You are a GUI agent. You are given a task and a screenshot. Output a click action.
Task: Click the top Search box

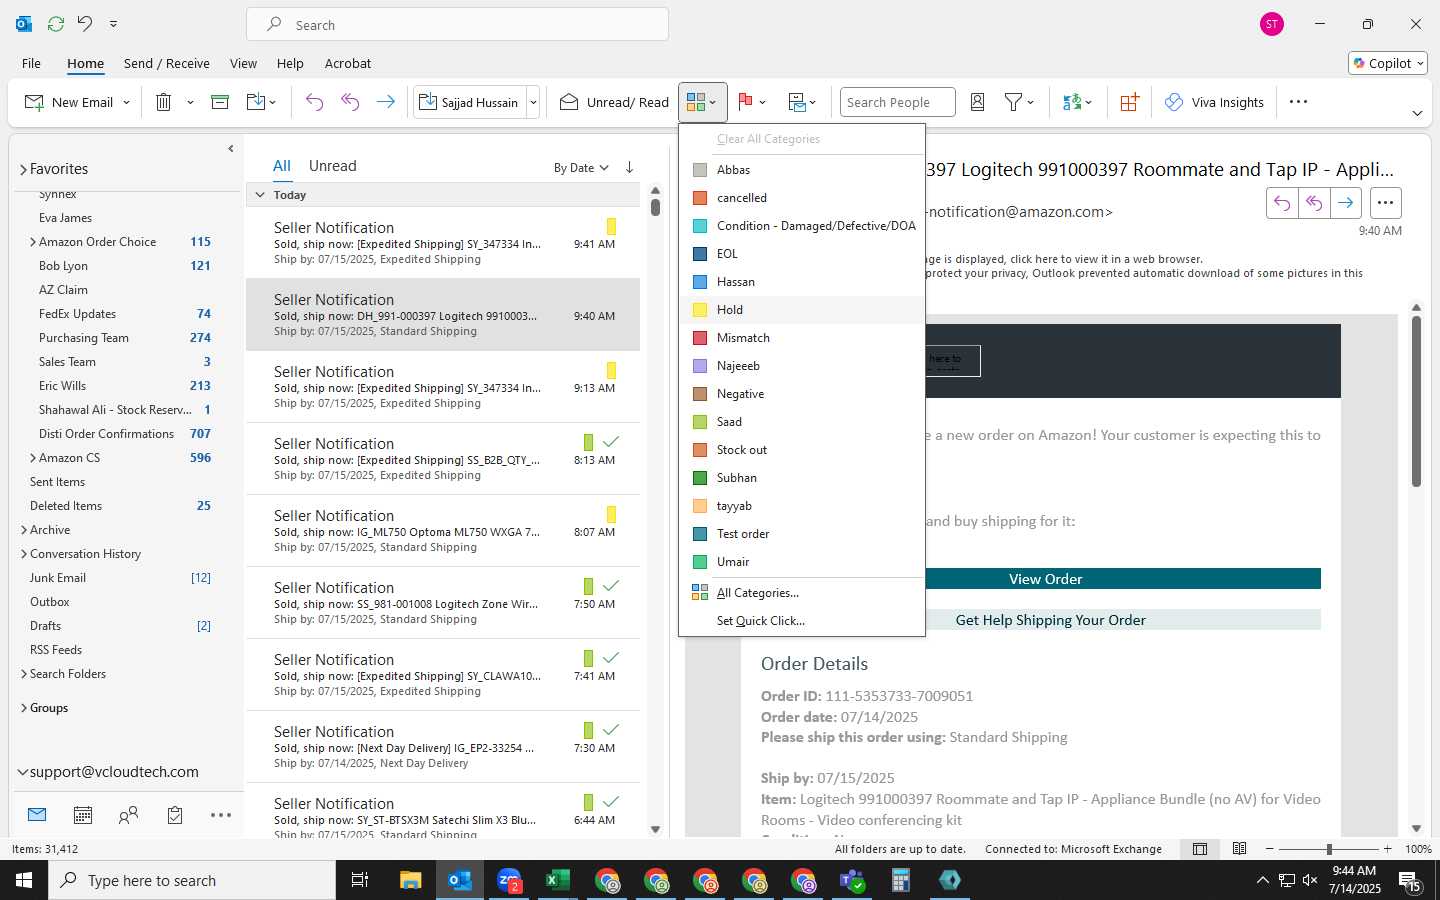click(458, 25)
